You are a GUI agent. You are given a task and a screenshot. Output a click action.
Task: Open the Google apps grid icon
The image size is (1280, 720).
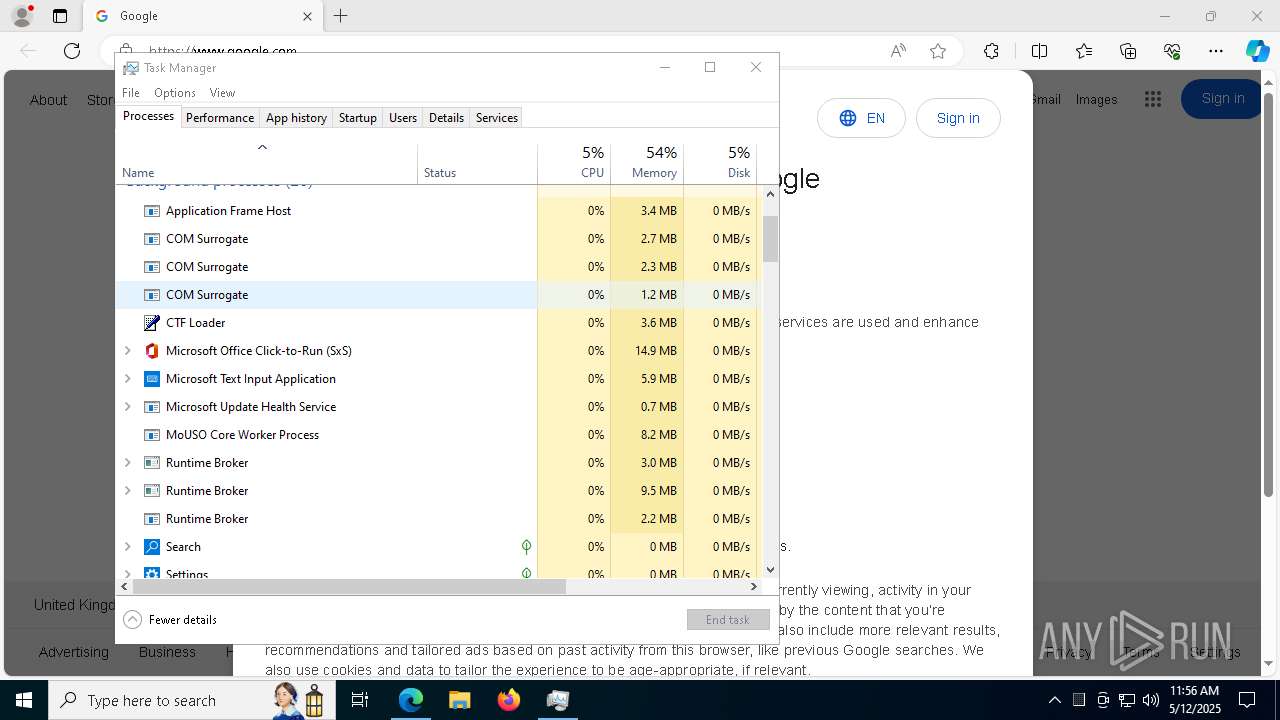pyautogui.click(x=1153, y=99)
